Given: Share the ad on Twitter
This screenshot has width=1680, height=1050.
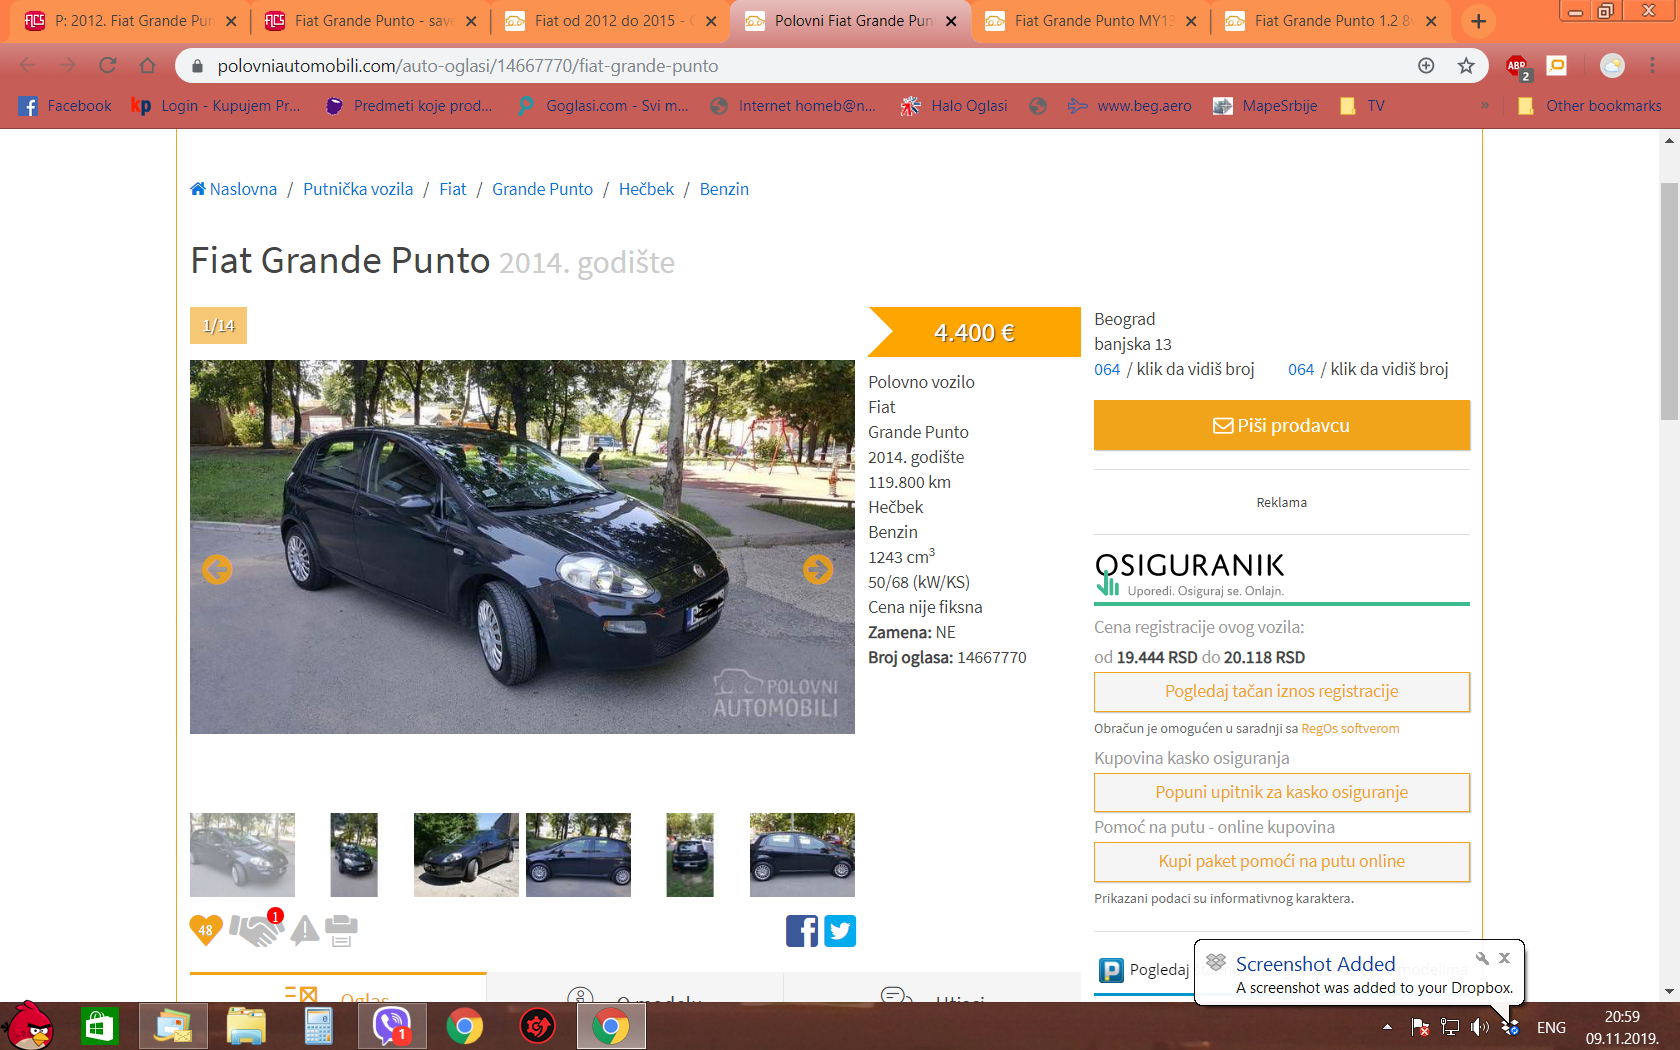Looking at the screenshot, I should click(x=840, y=931).
